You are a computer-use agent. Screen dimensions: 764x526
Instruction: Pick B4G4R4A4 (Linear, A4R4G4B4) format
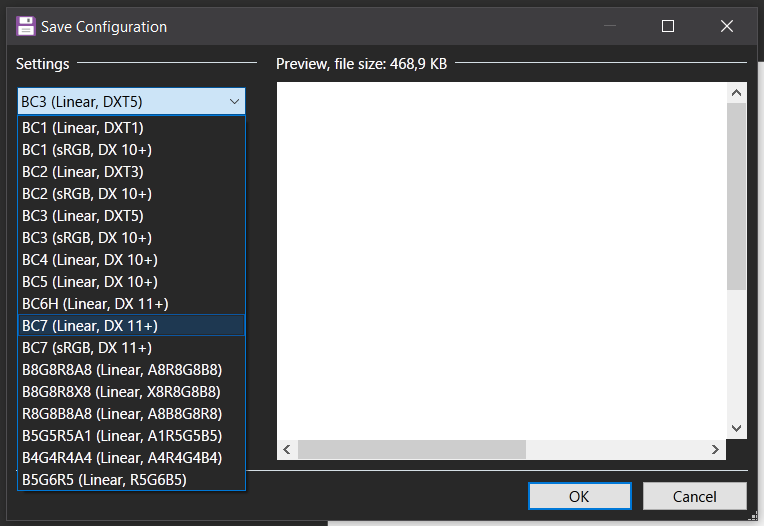tap(132, 458)
